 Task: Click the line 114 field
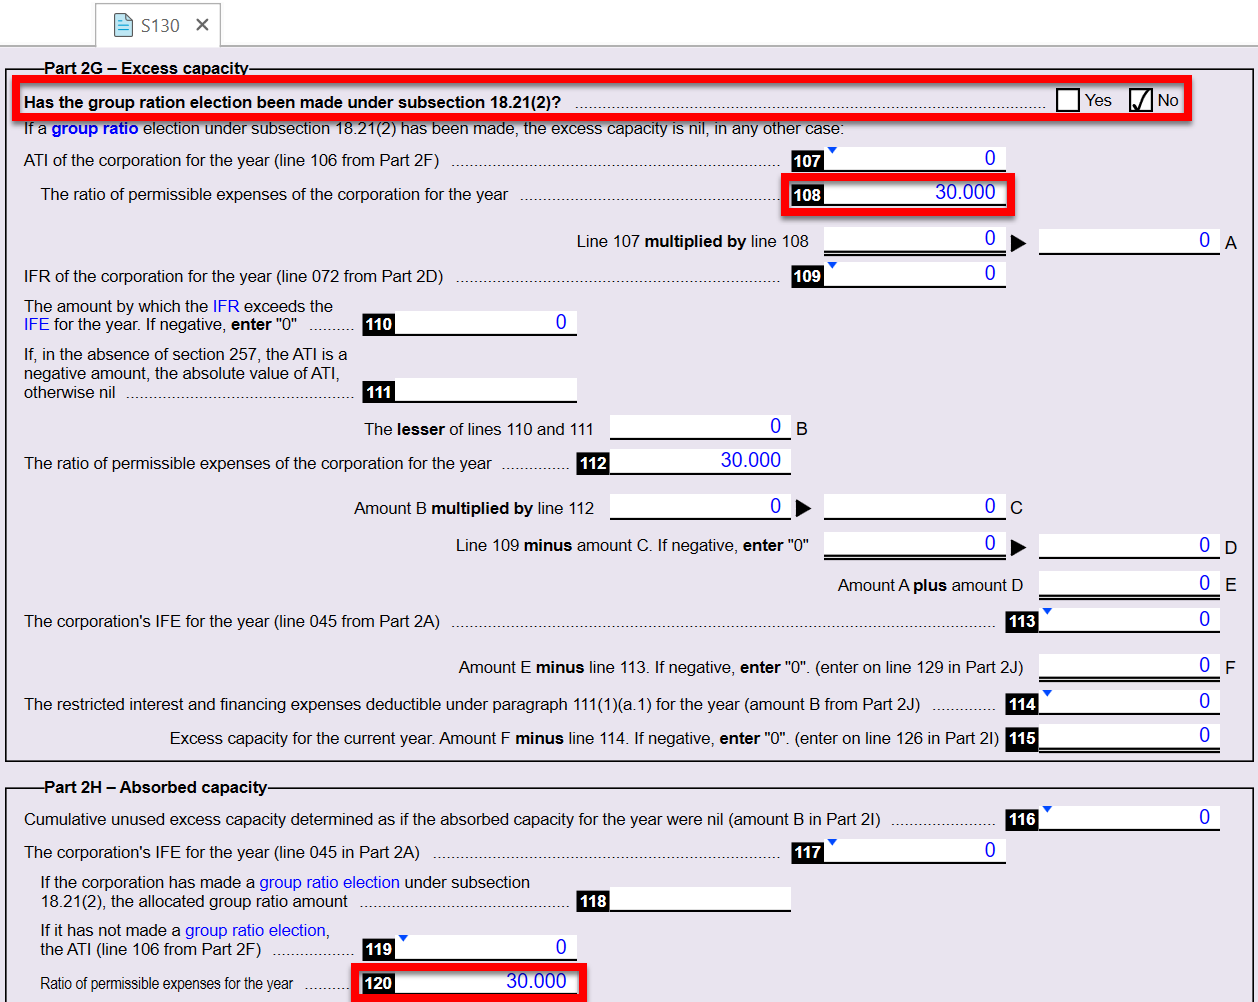(1129, 702)
